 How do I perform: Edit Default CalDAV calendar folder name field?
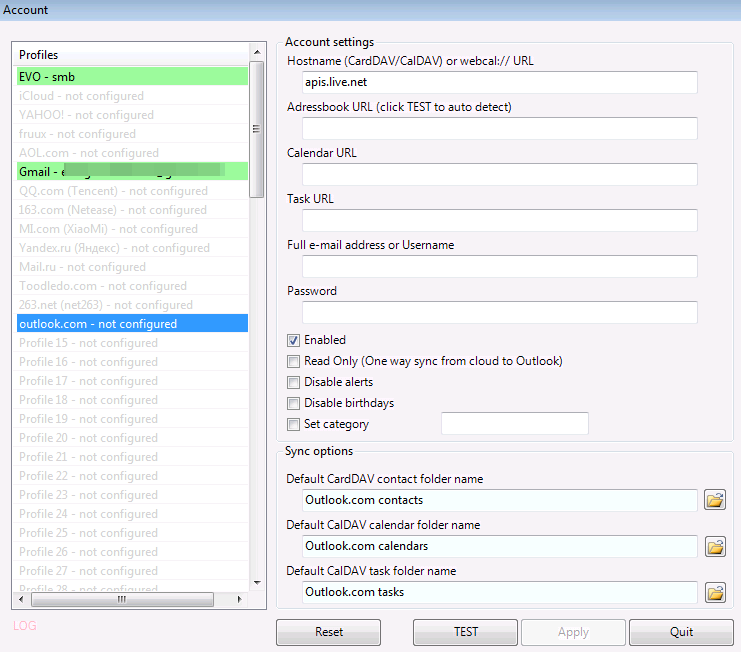tap(500, 546)
